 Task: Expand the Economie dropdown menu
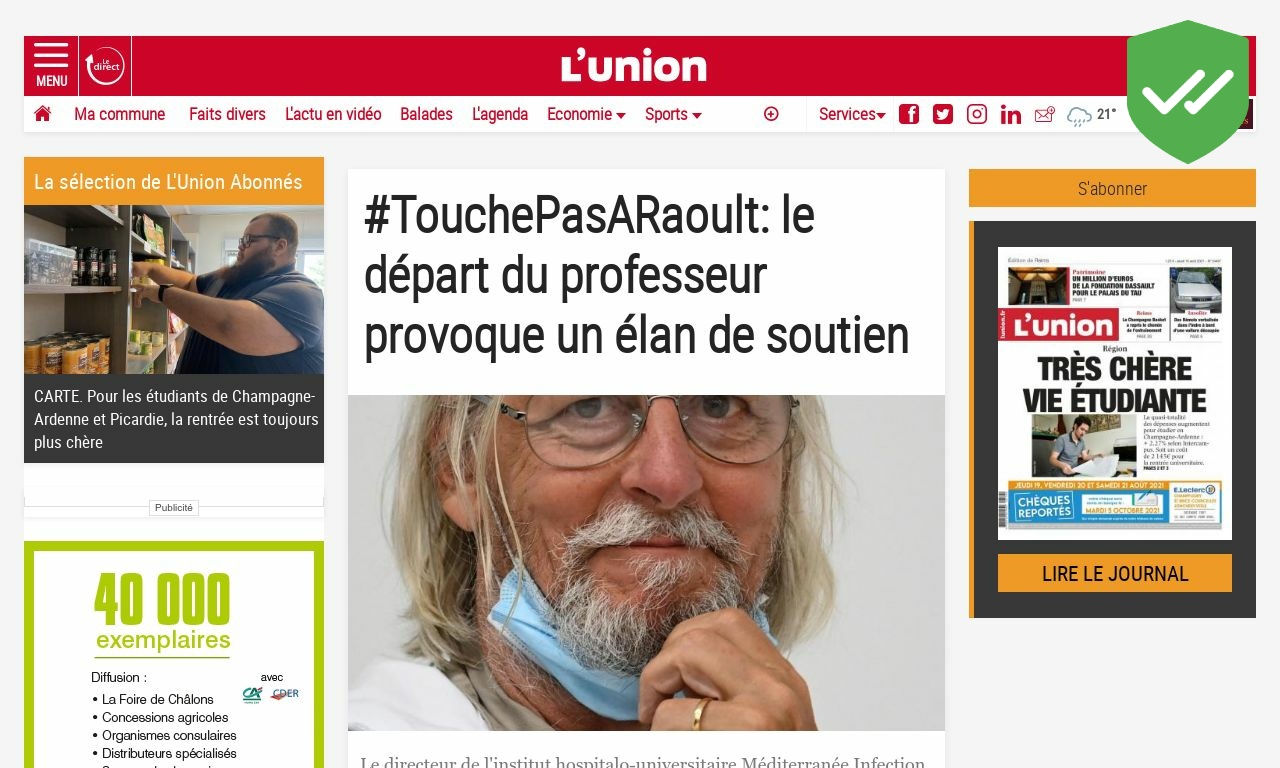[586, 114]
